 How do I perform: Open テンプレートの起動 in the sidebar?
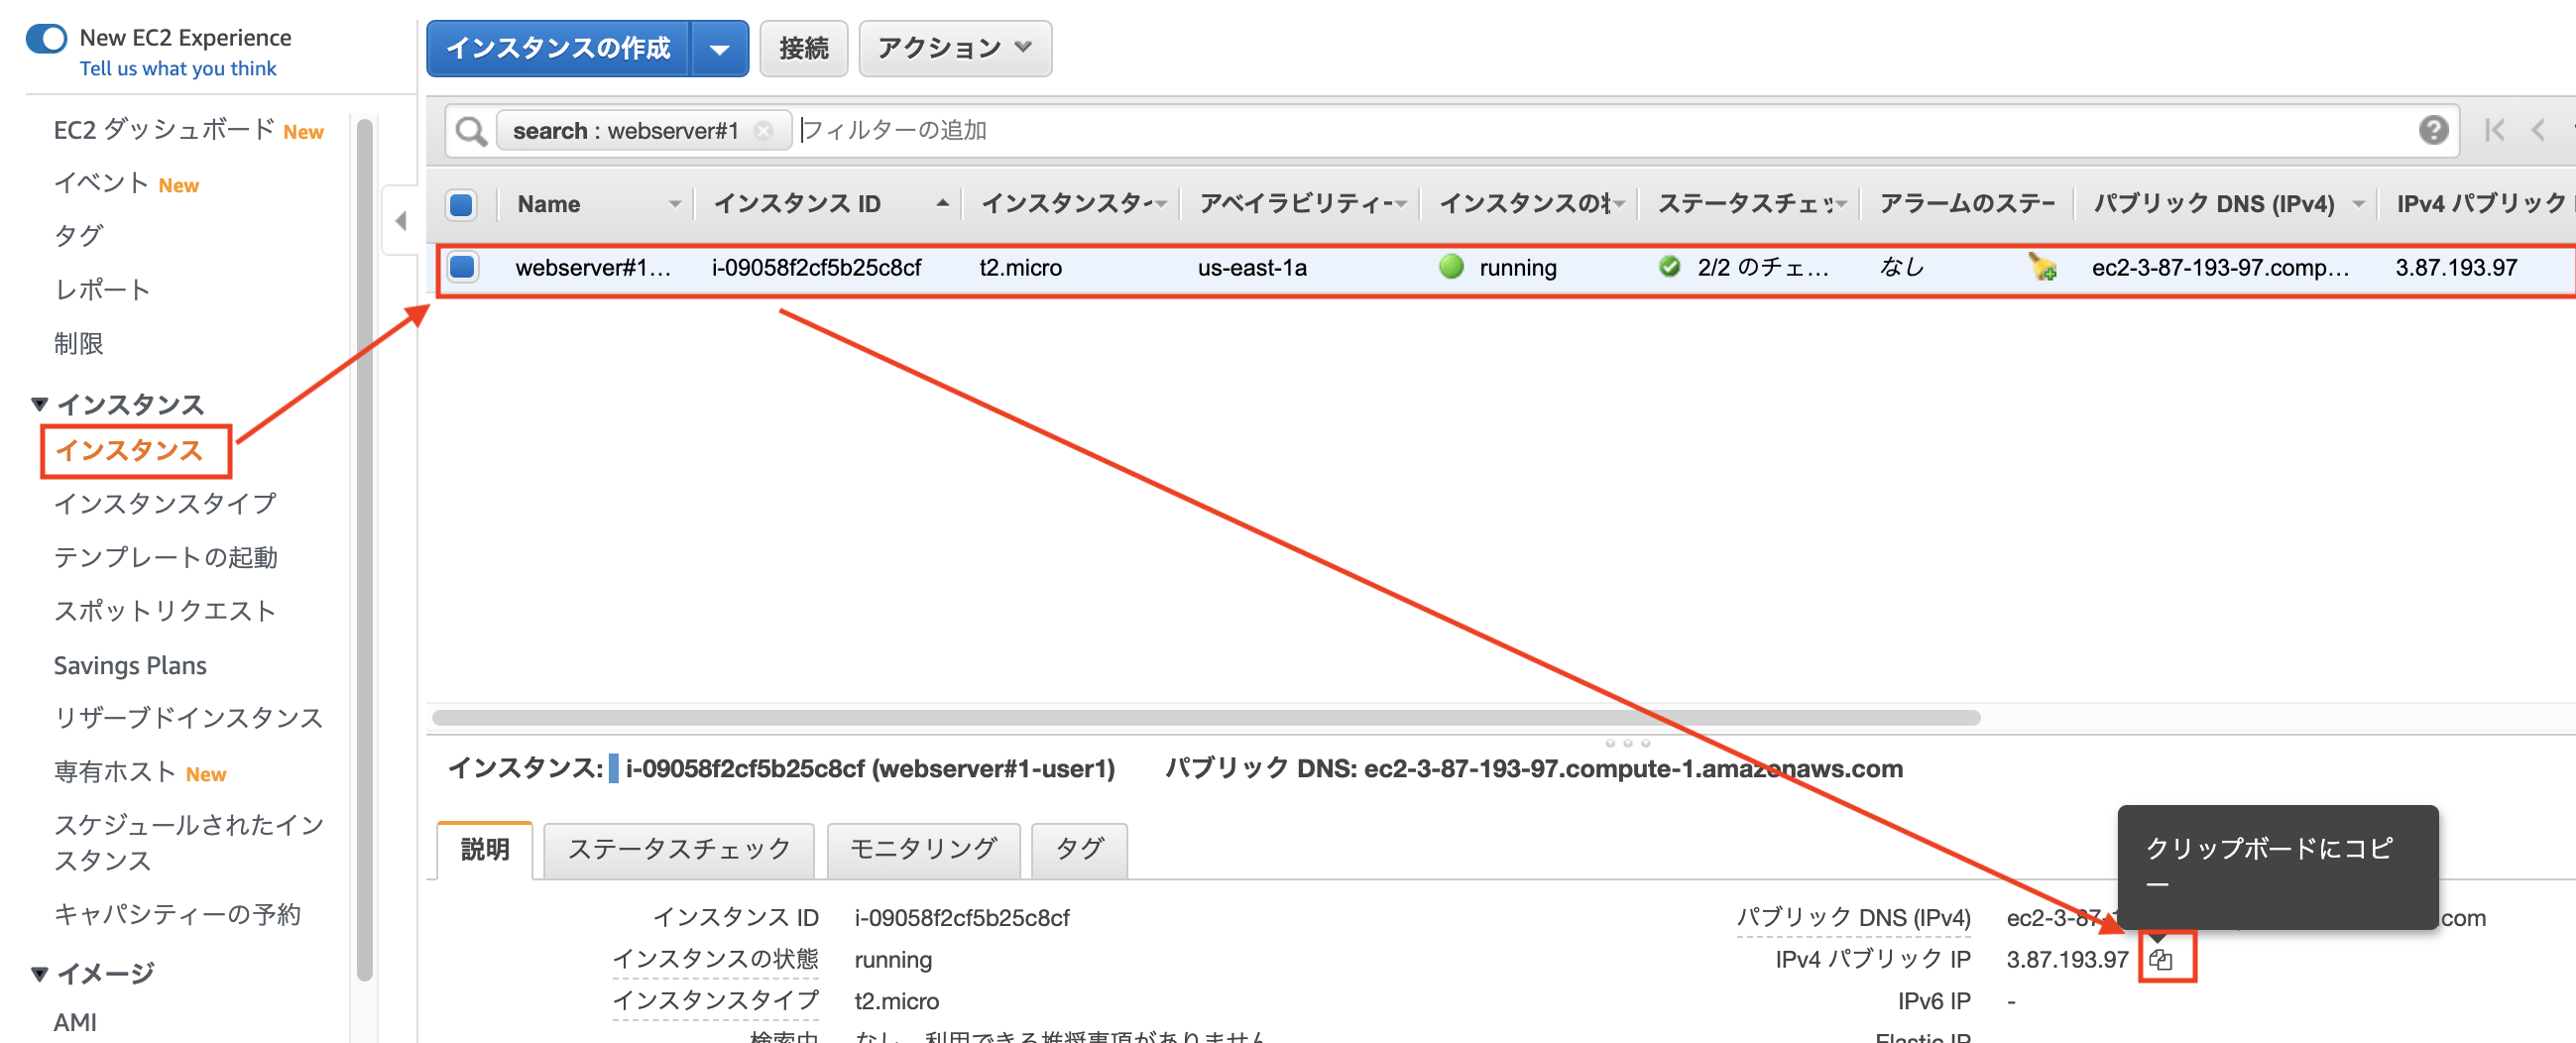click(x=165, y=557)
